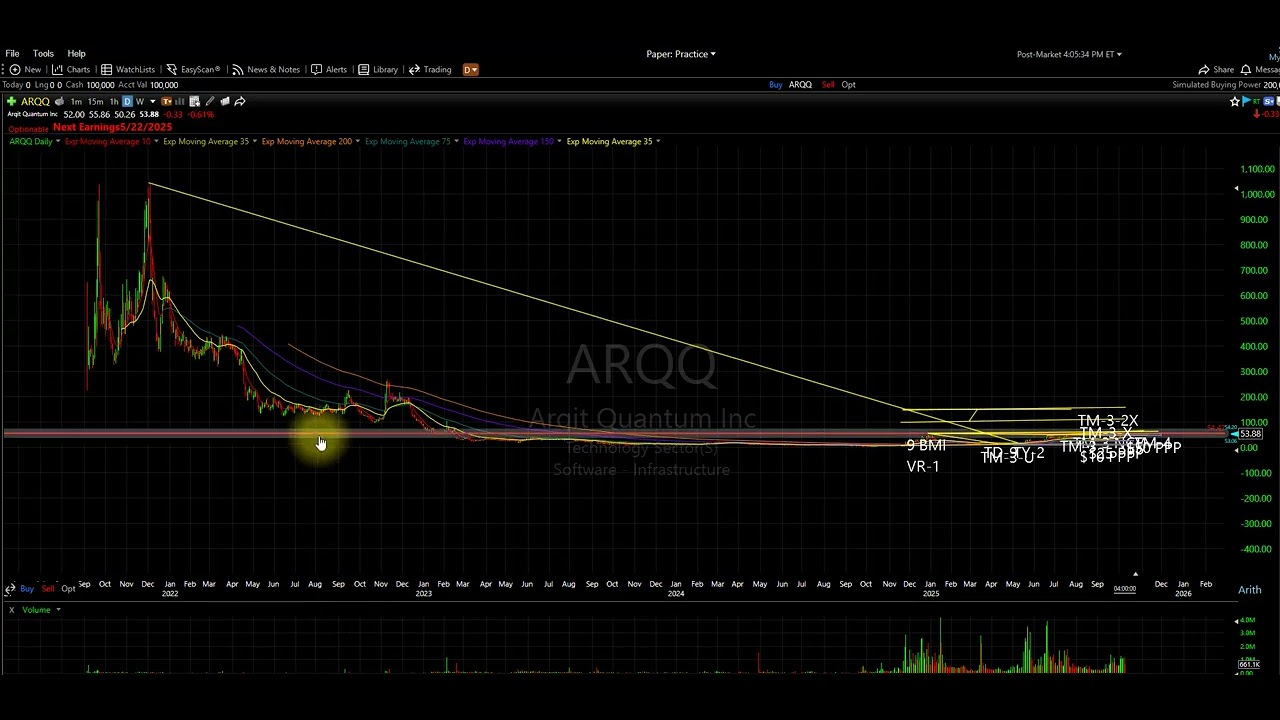The height and width of the screenshot is (720, 1280).
Task: Click Buy in the top order bar
Action: pyautogui.click(x=775, y=85)
